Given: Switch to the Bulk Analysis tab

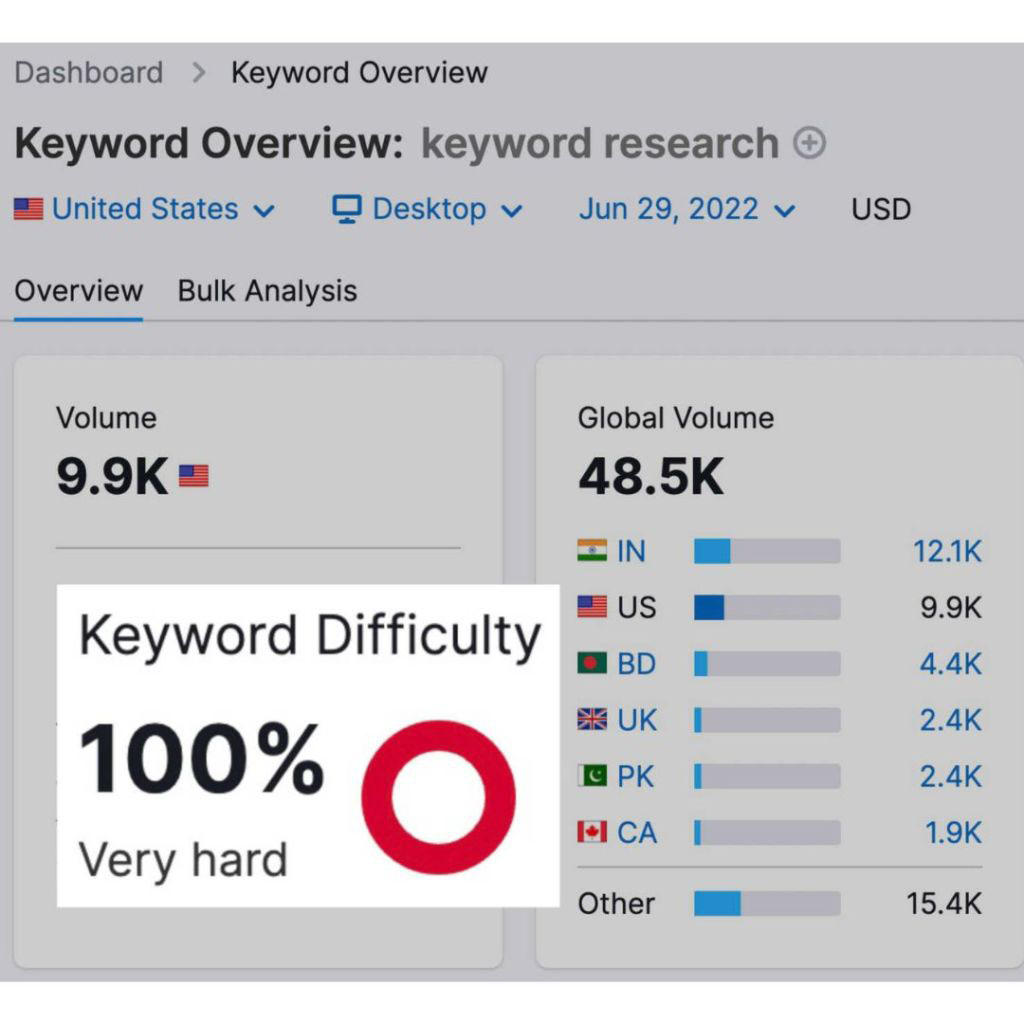Looking at the screenshot, I should tap(266, 291).
